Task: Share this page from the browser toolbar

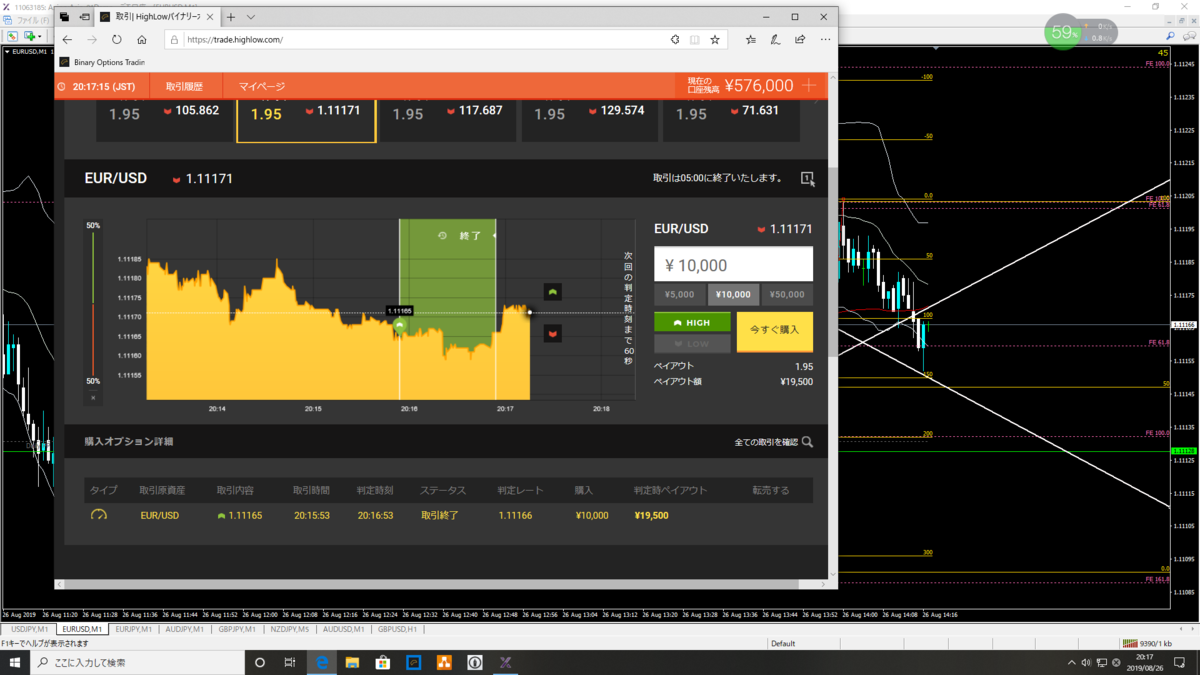Action: click(x=800, y=40)
